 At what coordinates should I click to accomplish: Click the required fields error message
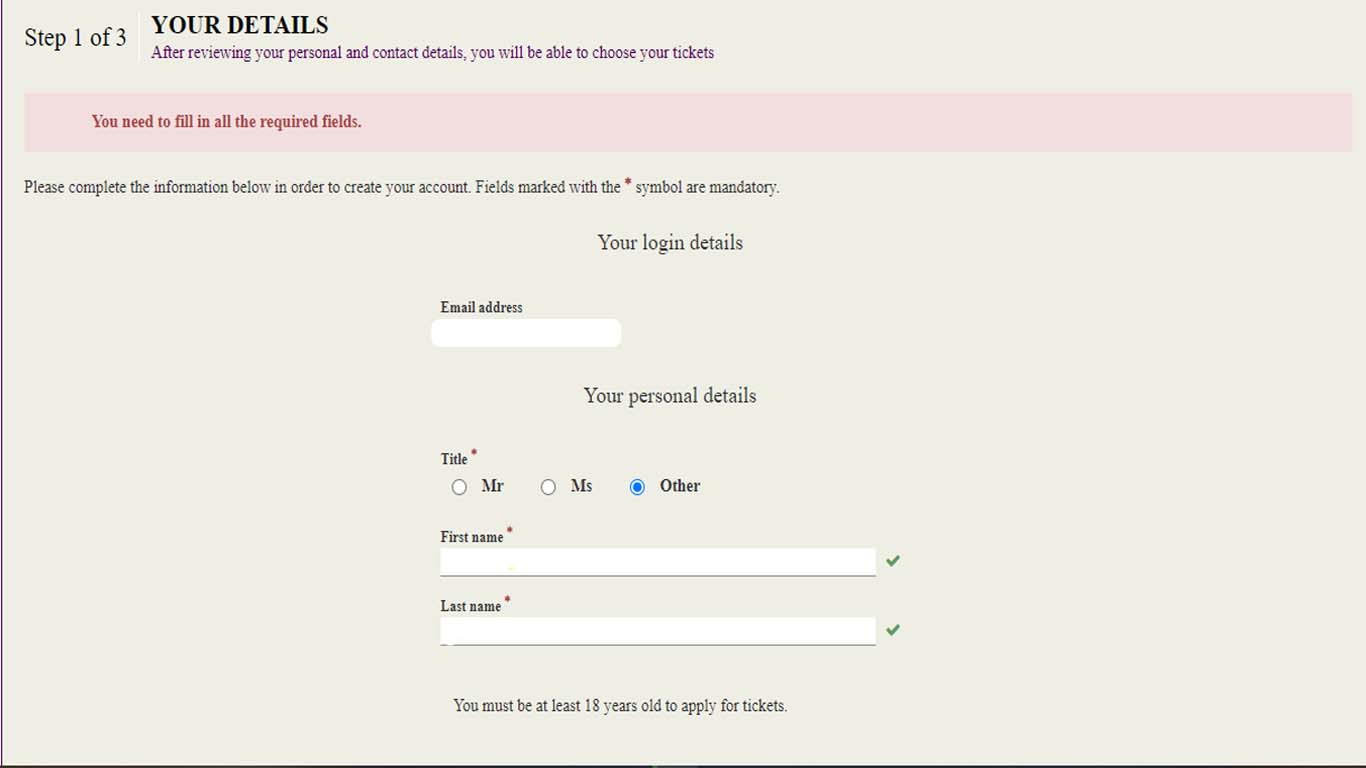coord(227,122)
